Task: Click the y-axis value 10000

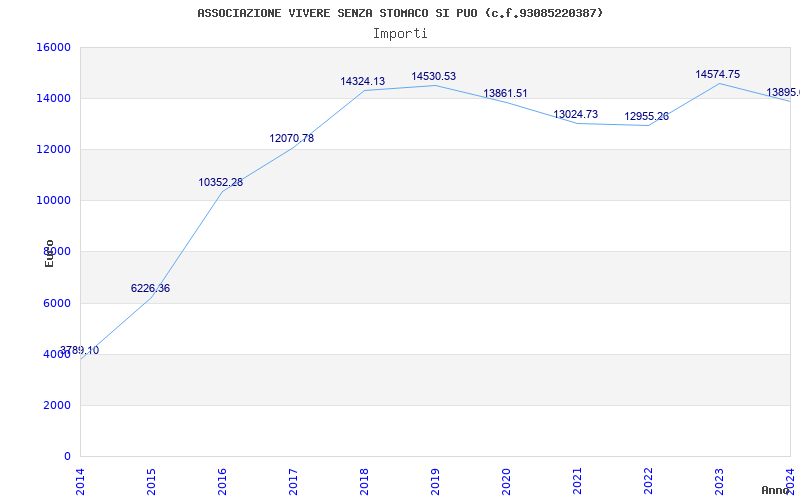Action: coord(53,201)
